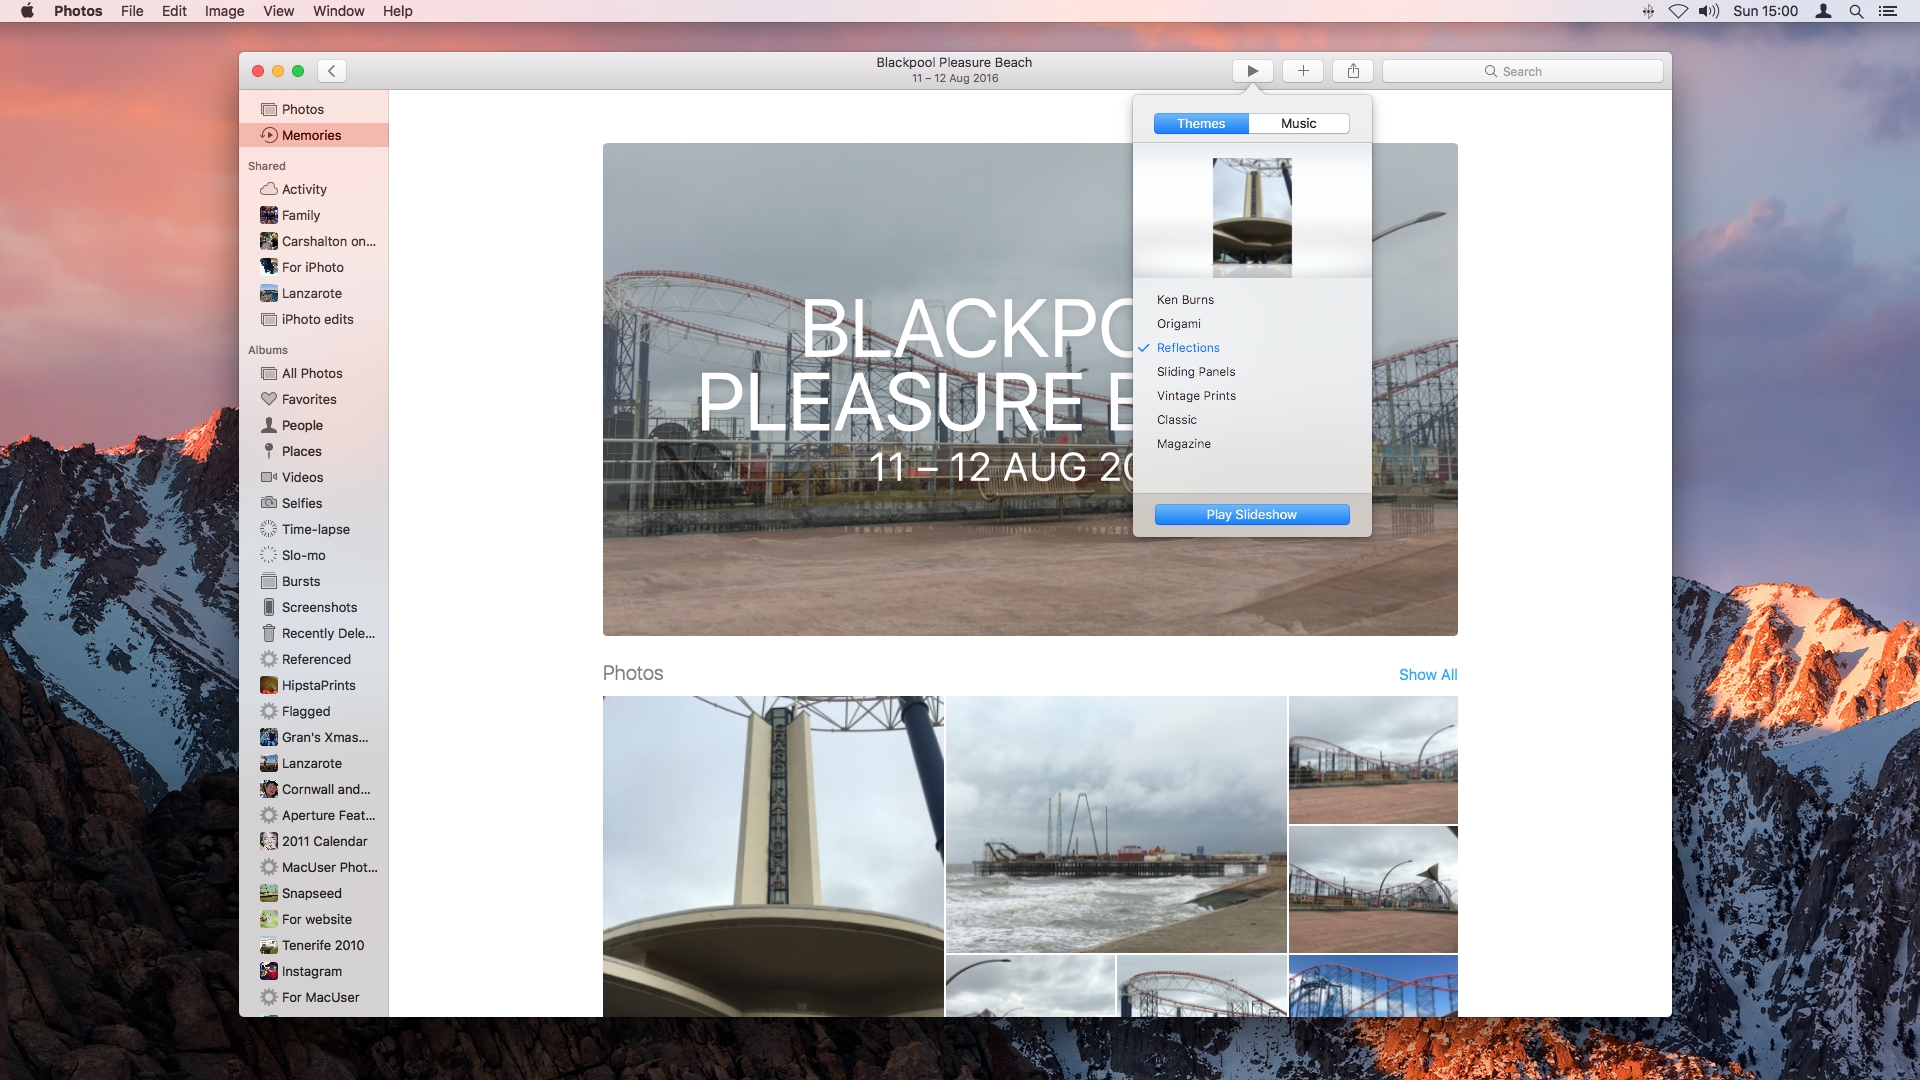Choose the Sliding Panels theme
This screenshot has height=1080, width=1920.
click(x=1196, y=372)
